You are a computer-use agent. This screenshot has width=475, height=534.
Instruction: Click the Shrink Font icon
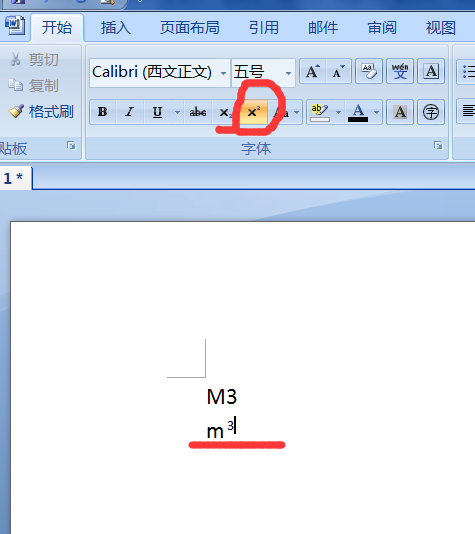point(338,71)
